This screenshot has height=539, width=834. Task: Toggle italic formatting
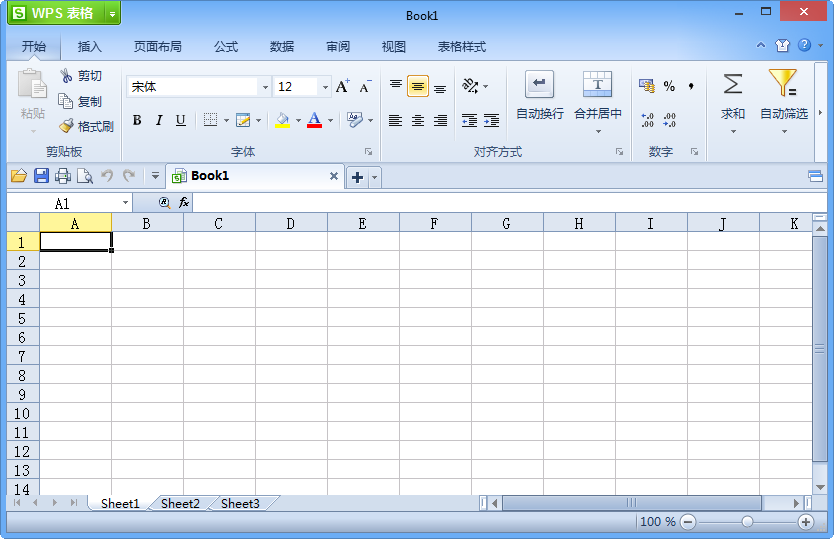[159, 120]
